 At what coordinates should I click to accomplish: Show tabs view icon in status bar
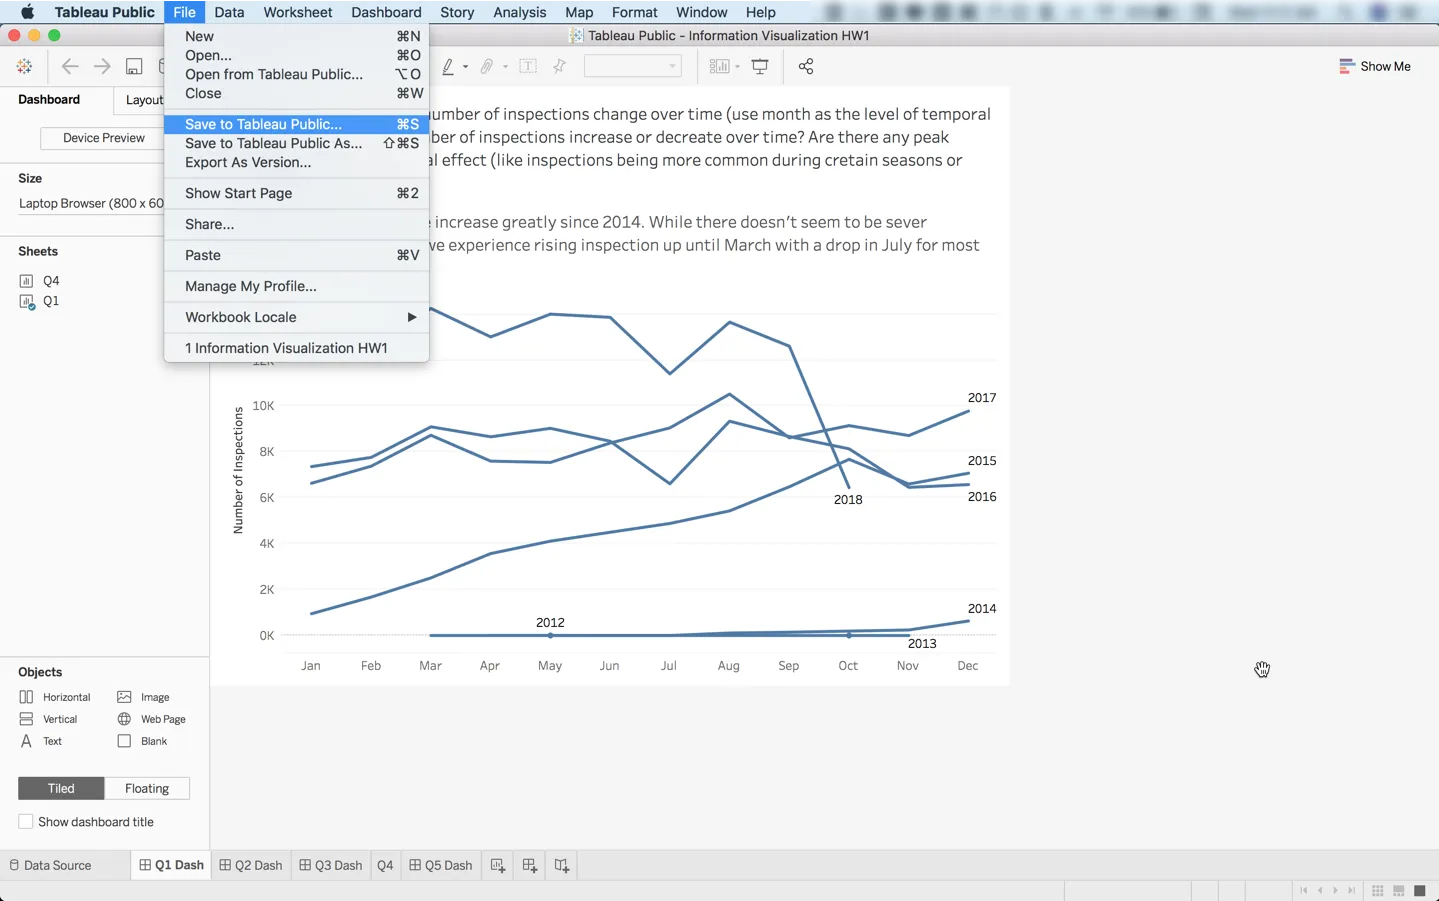coord(1420,890)
